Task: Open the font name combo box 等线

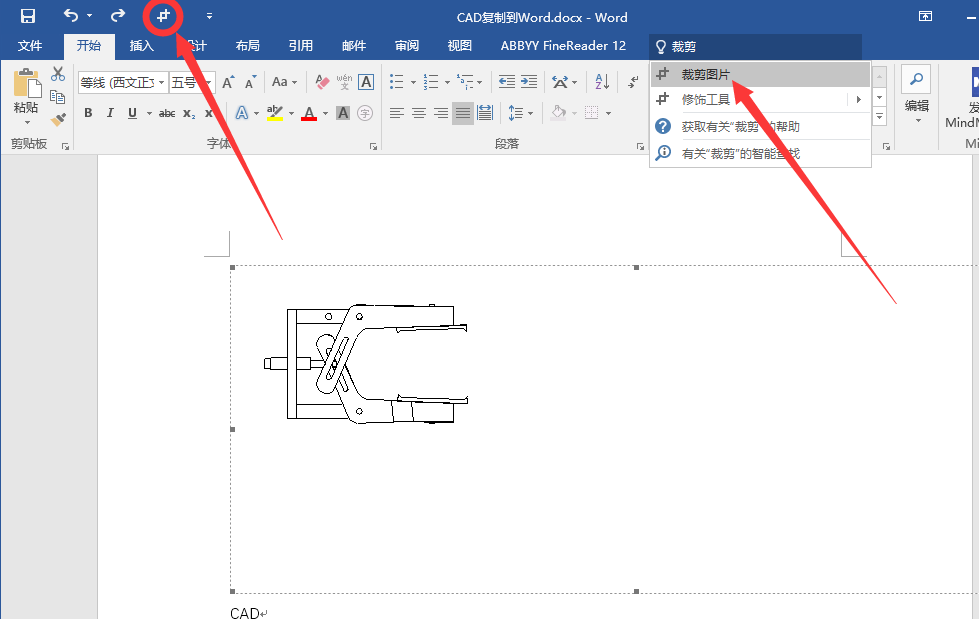Action: click(x=123, y=82)
